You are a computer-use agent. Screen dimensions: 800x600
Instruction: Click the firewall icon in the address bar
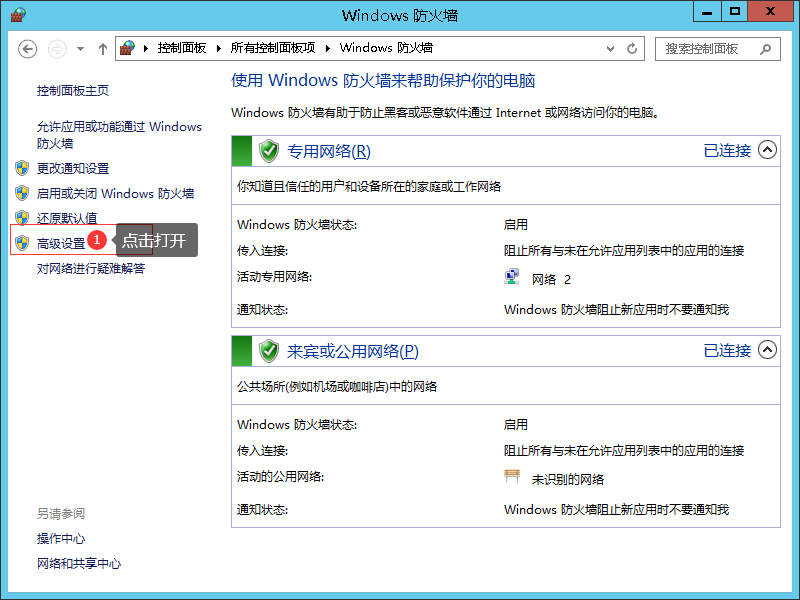coord(128,48)
